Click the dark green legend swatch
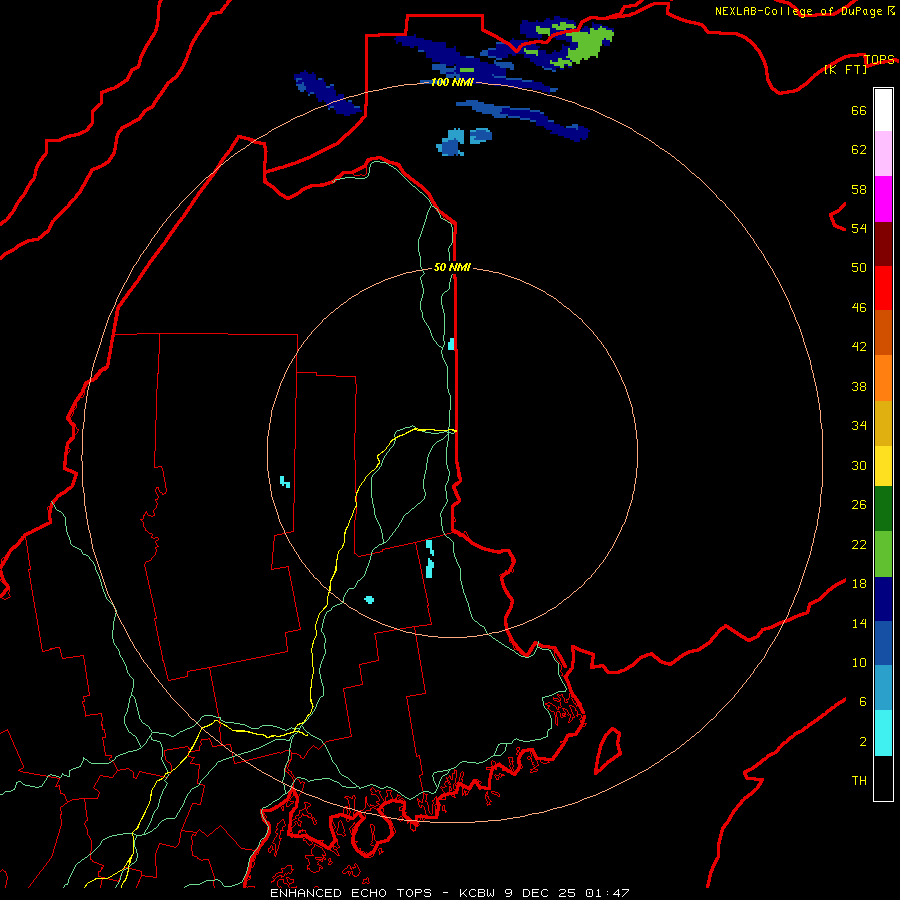 tap(883, 509)
